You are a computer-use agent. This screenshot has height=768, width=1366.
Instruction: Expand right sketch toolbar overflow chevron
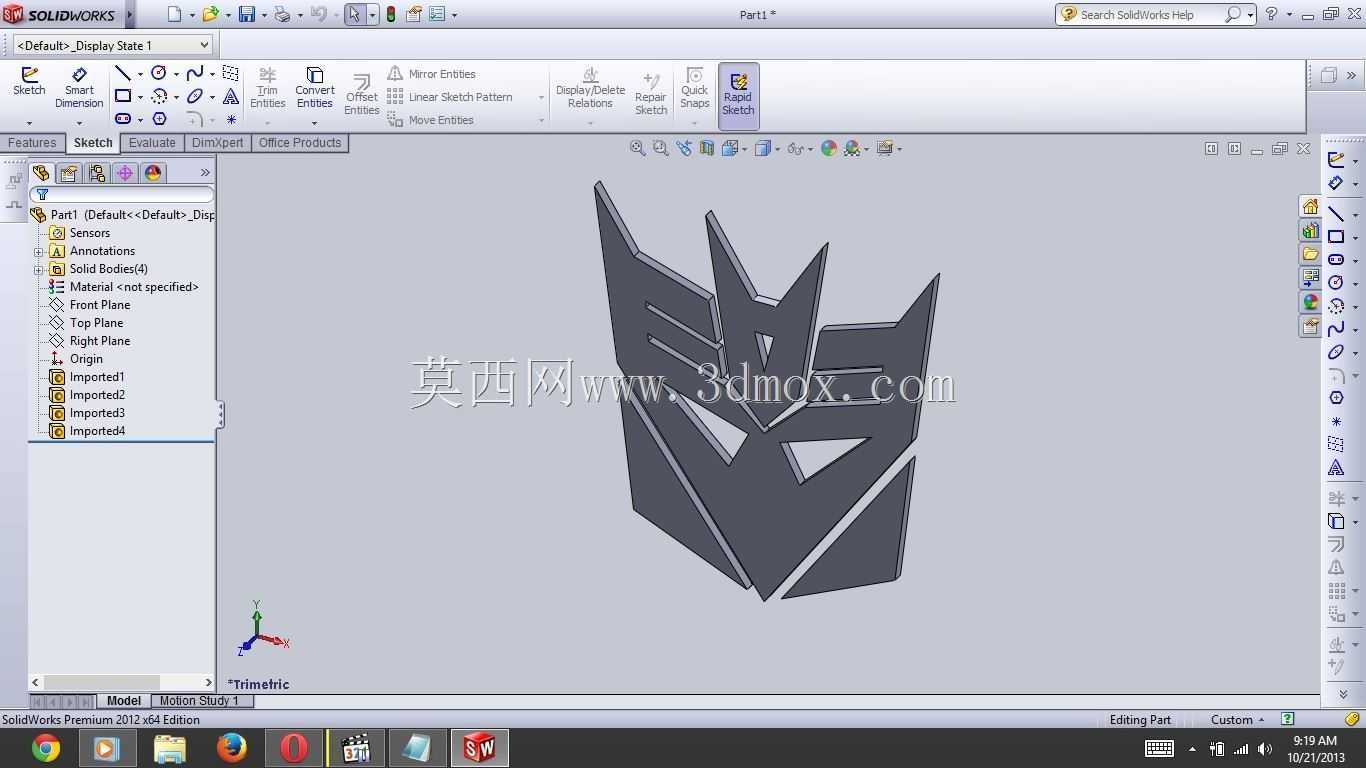[1343, 693]
